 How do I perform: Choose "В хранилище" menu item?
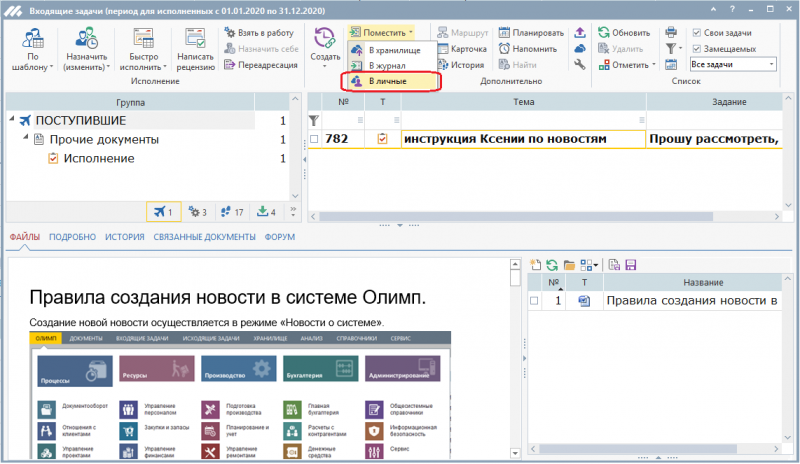tap(392, 50)
